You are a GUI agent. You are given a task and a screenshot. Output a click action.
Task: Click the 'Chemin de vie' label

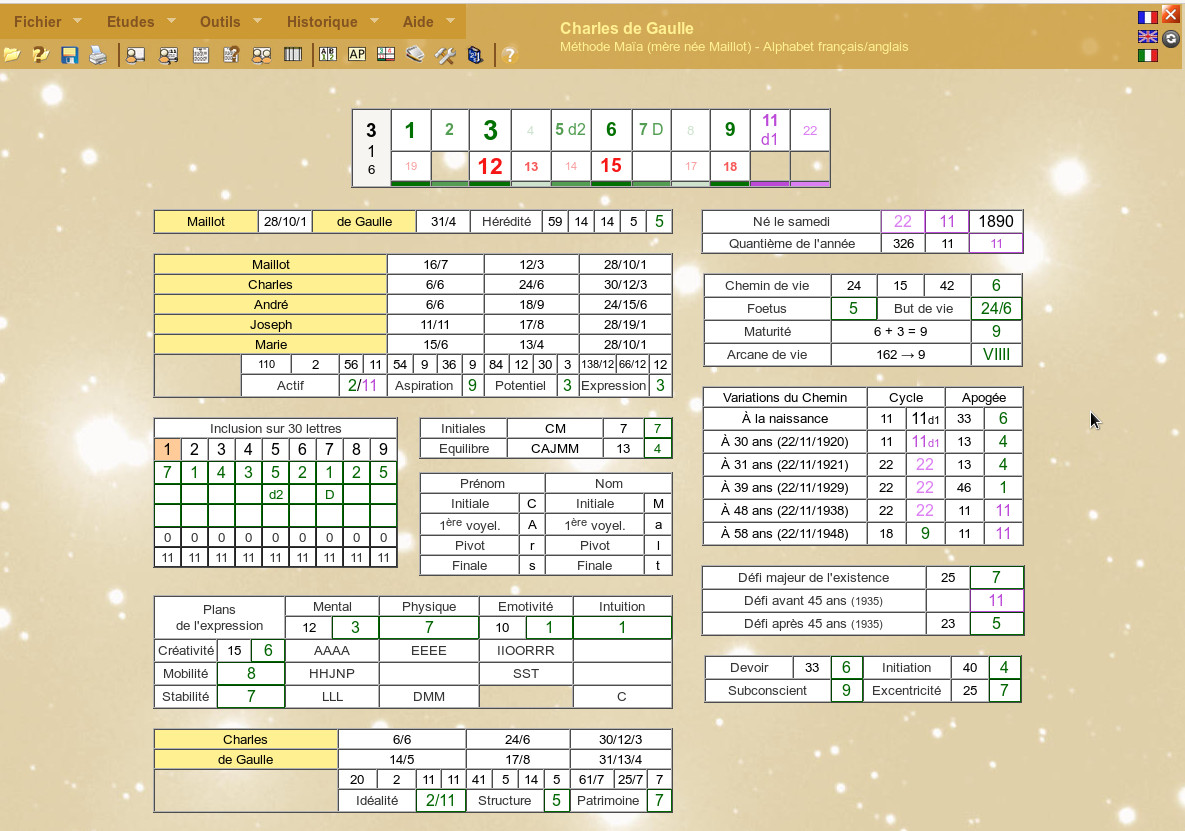767,286
